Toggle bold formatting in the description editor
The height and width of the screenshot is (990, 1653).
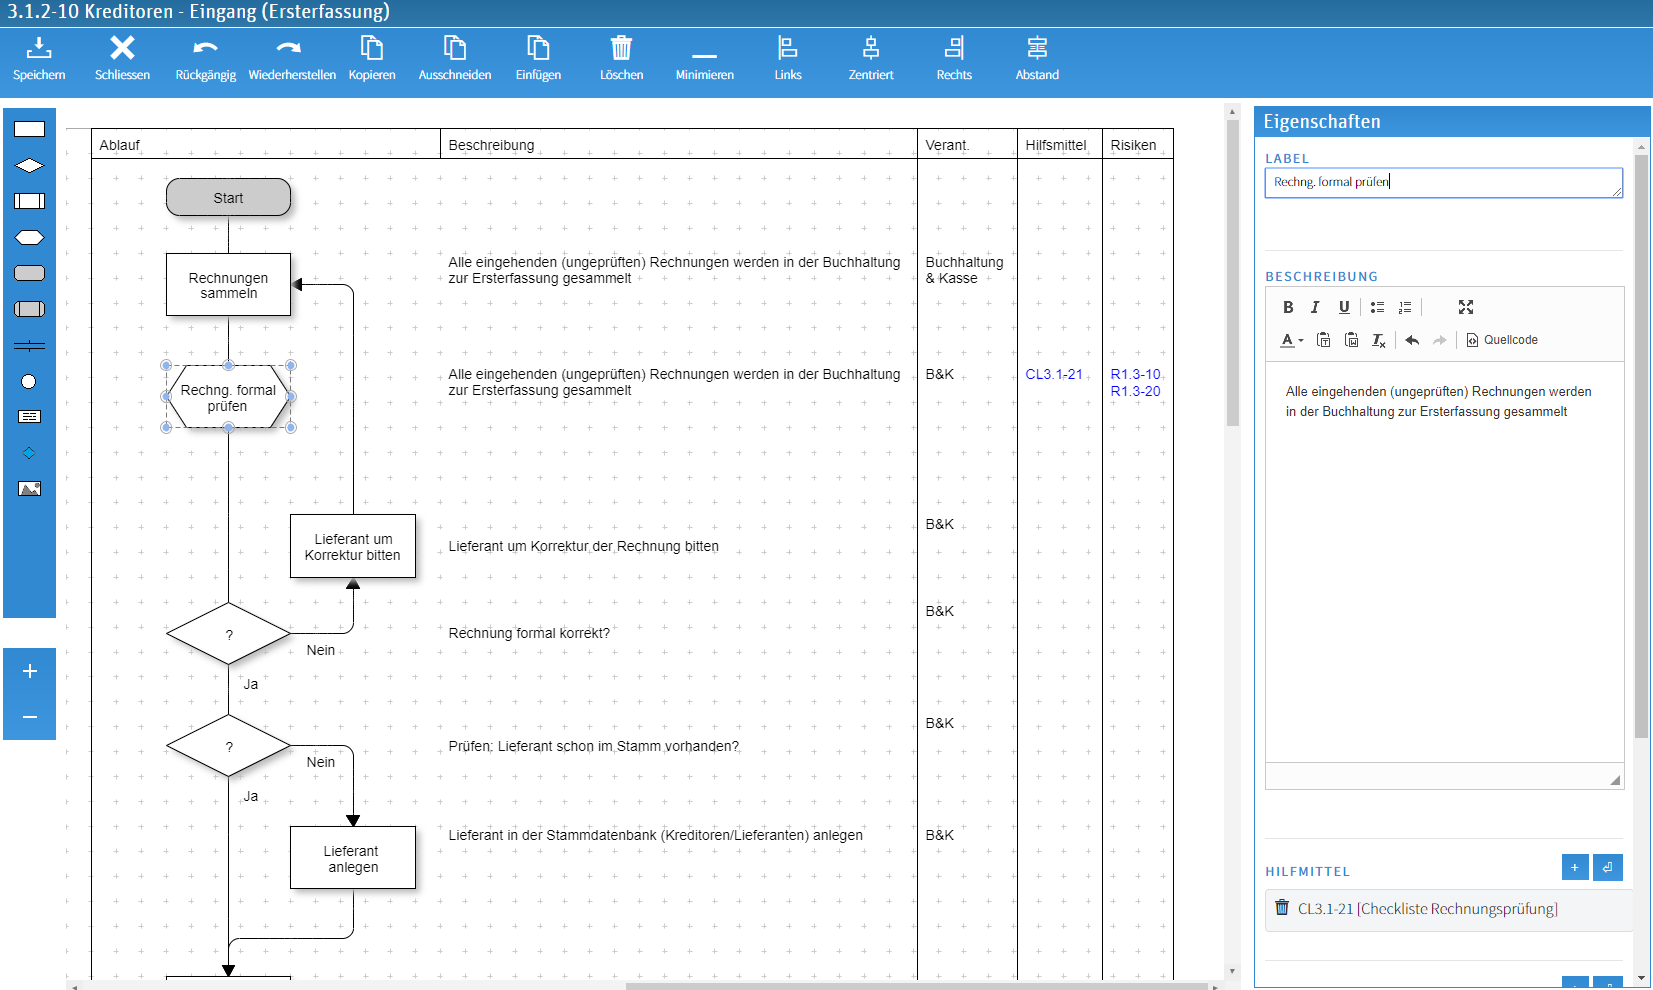[x=1288, y=307]
